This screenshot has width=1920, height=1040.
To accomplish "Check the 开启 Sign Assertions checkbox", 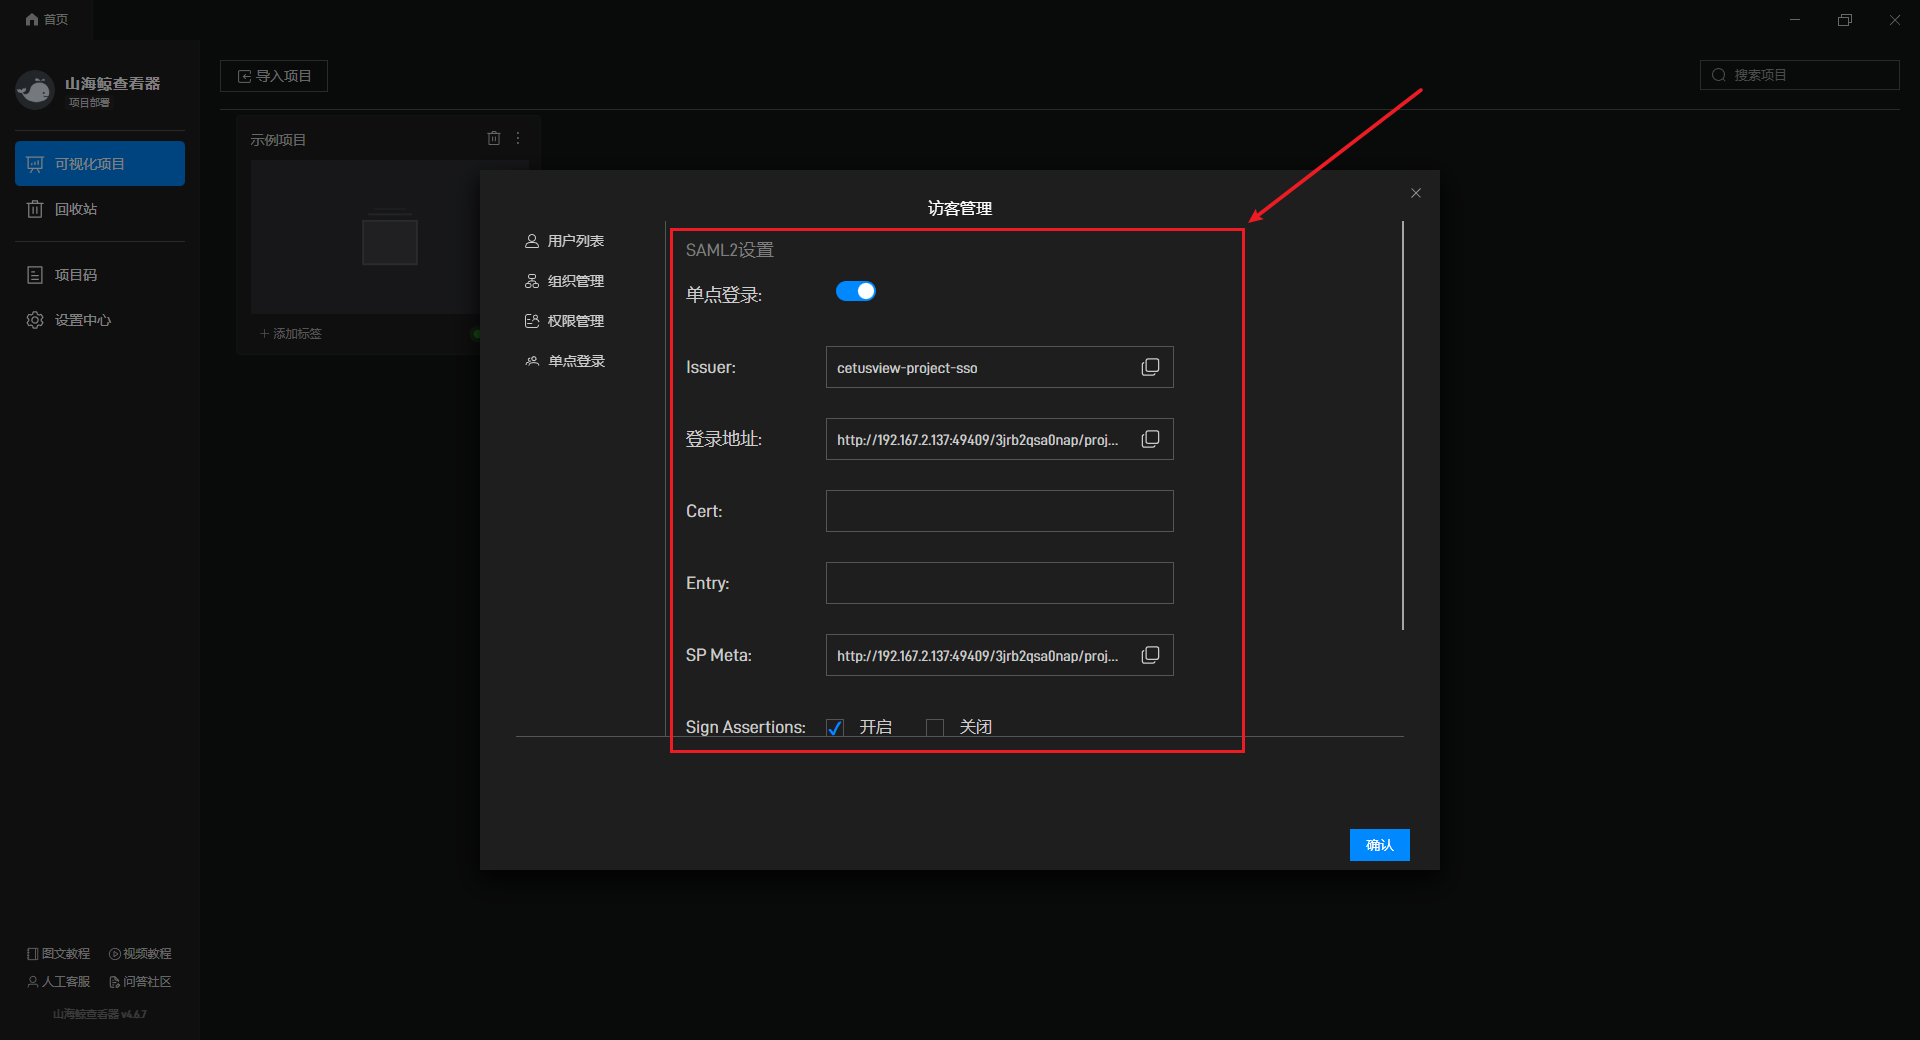I will click(835, 727).
